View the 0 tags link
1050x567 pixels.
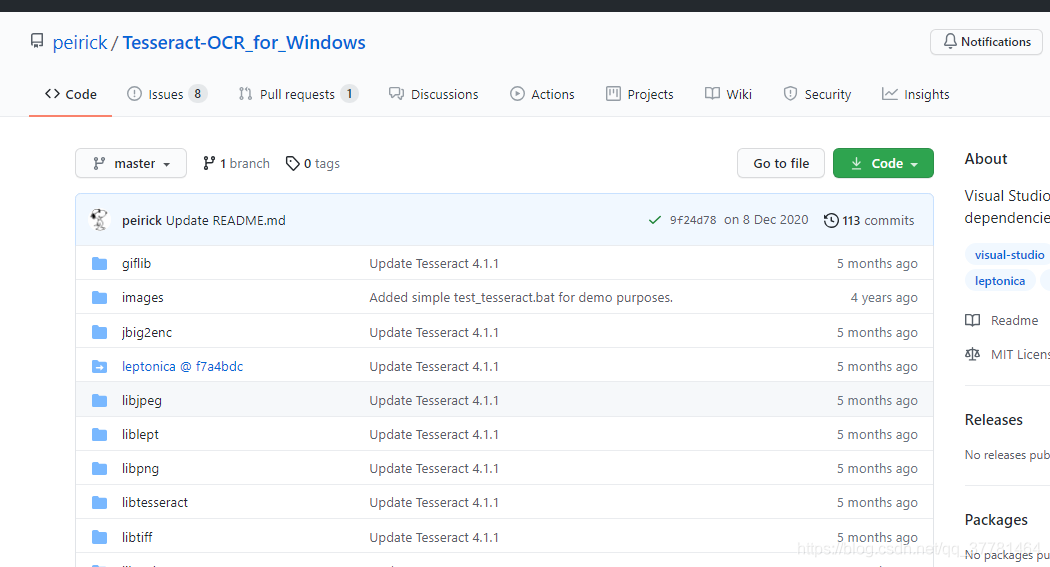[312, 163]
